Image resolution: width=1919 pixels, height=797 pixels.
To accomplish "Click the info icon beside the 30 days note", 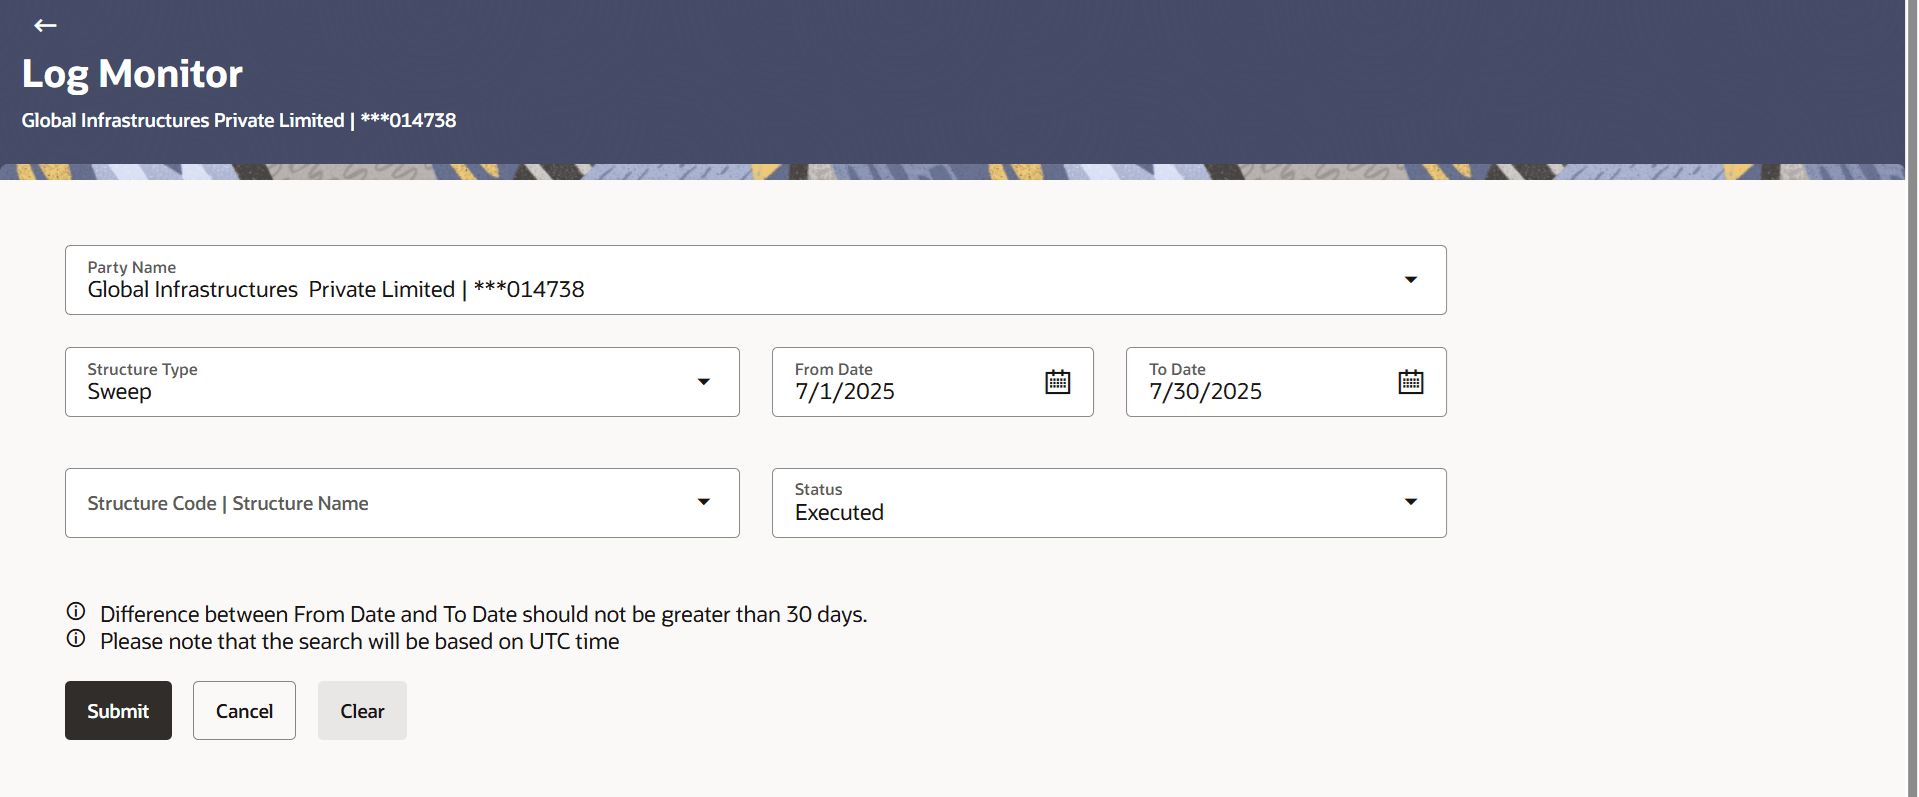I will (x=76, y=611).
